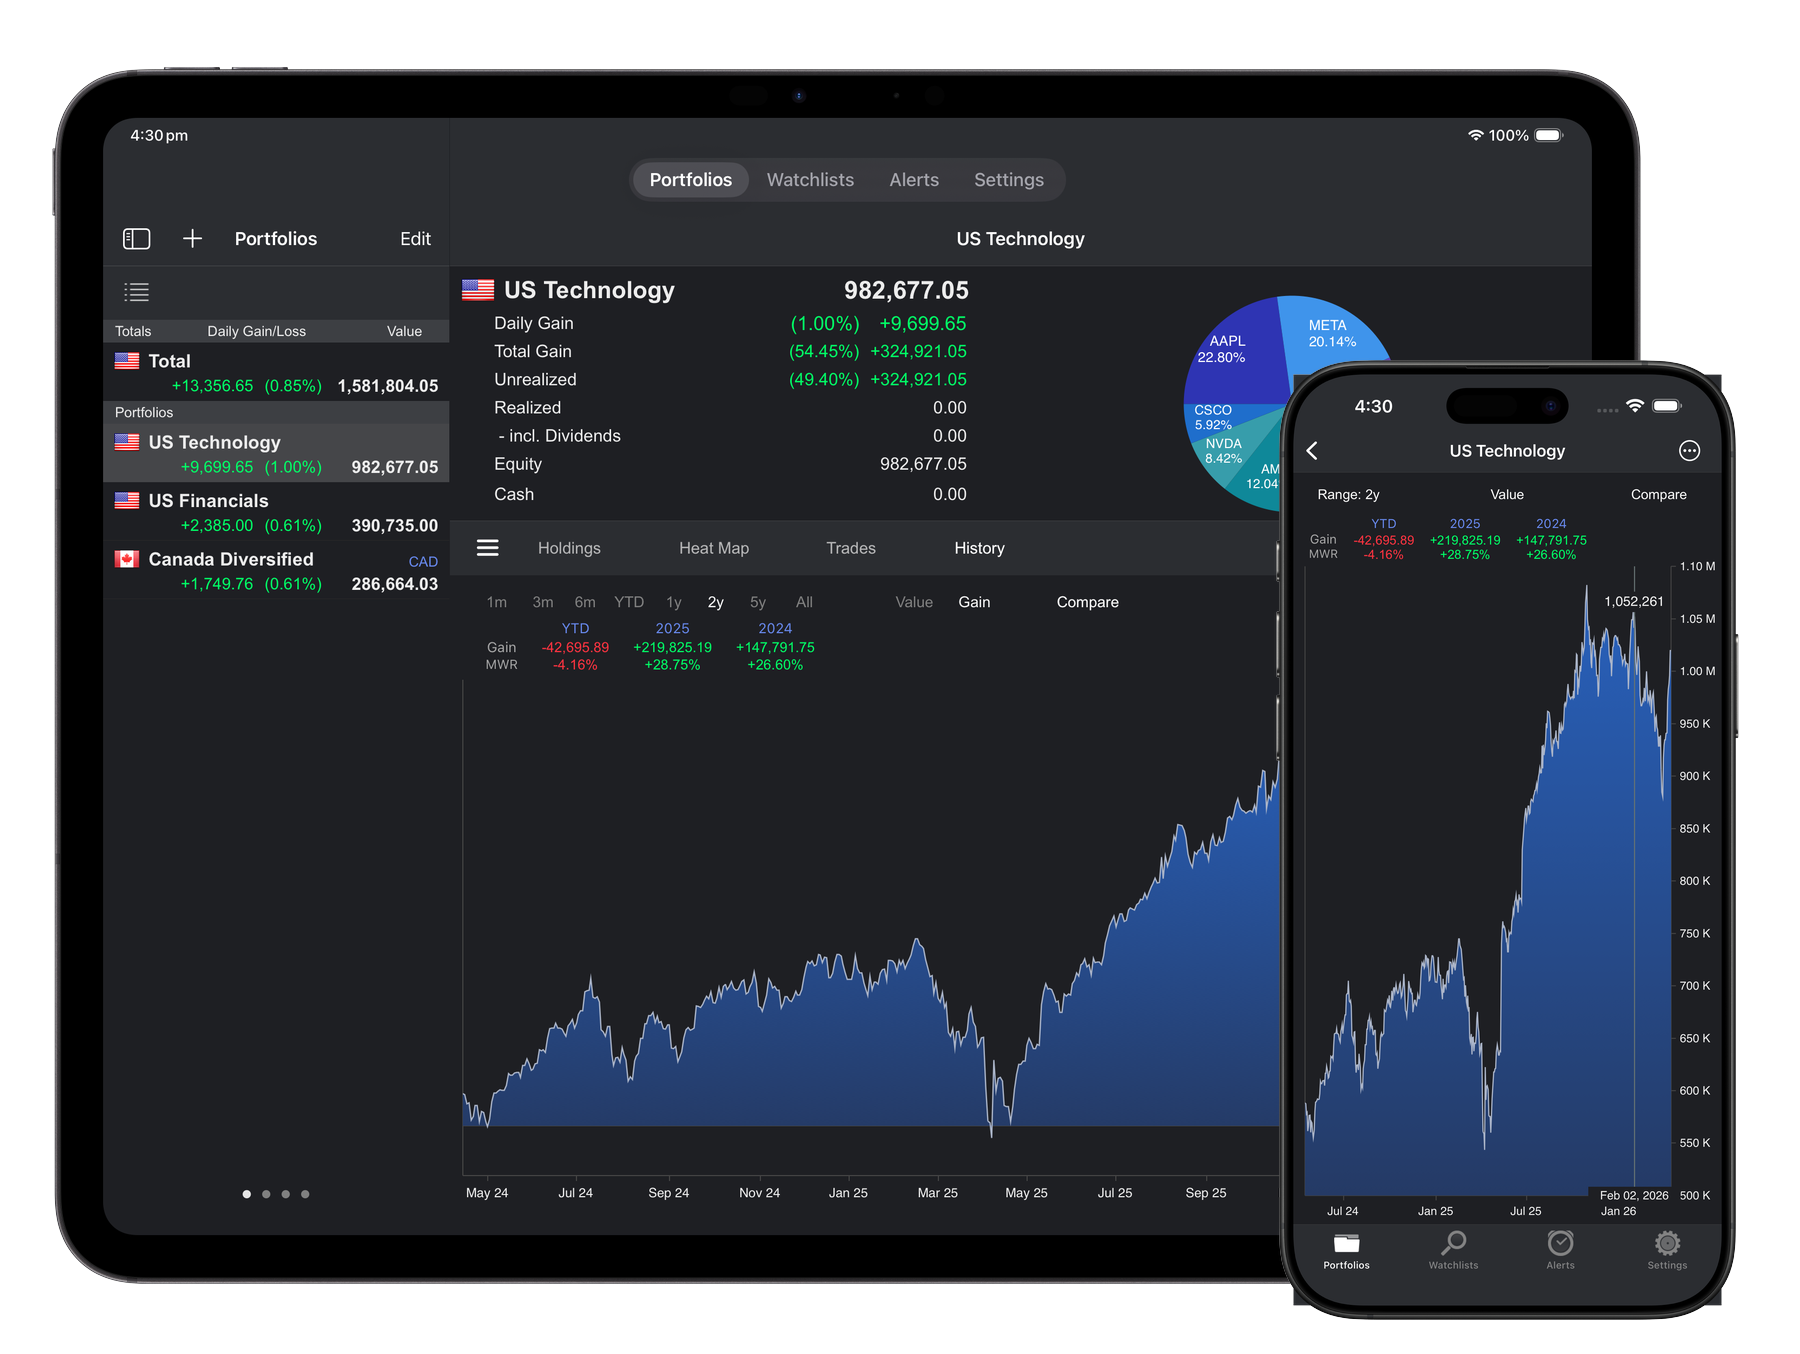Select the 1m chart range
The height and width of the screenshot is (1354, 1800).
[497, 602]
